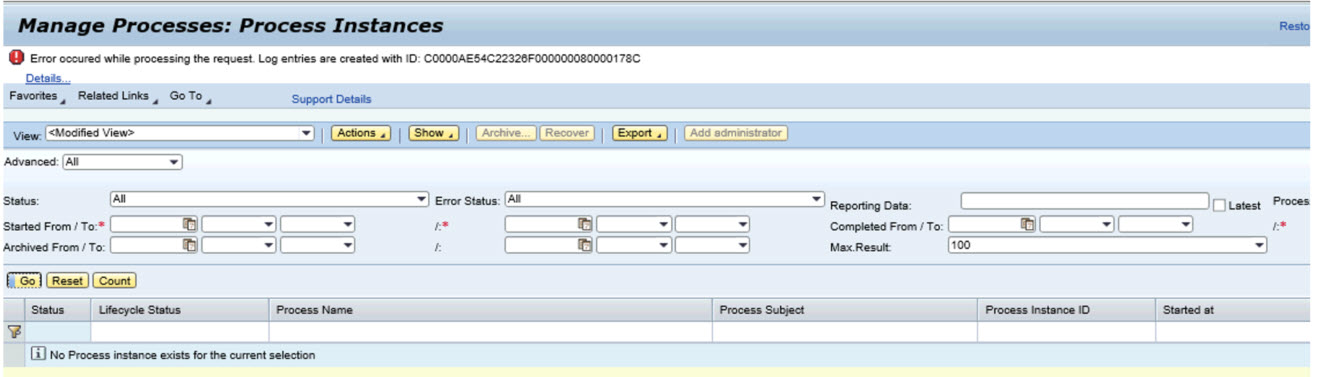
Task: Click the Completed From date input field
Action: (984, 224)
